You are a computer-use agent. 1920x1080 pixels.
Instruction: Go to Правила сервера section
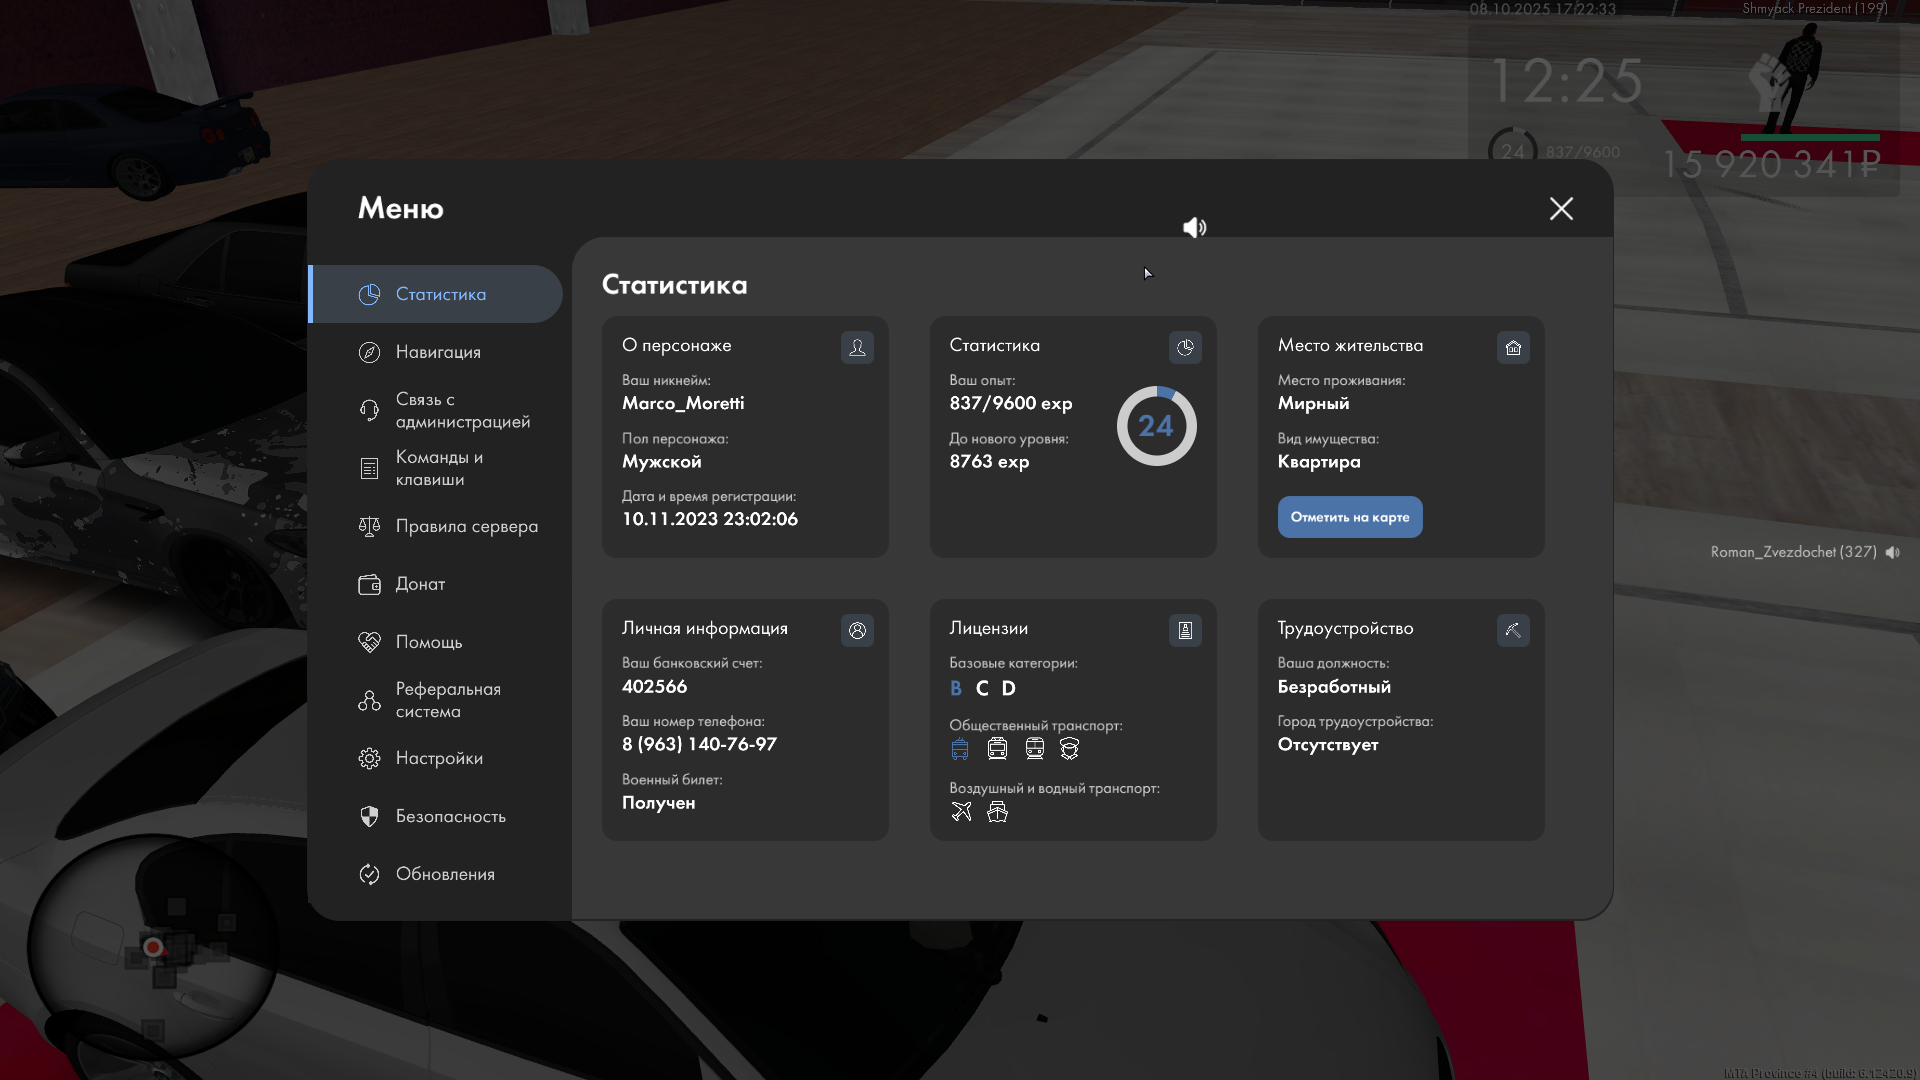click(466, 526)
